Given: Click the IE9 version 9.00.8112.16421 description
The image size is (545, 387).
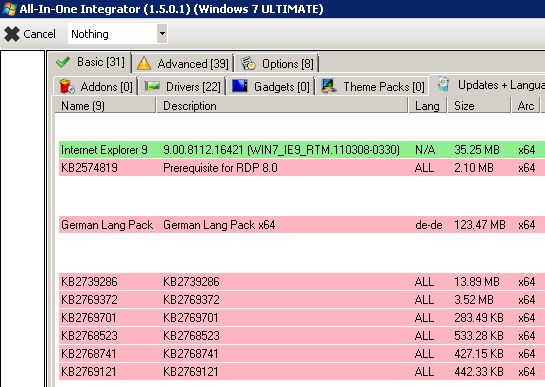Looking at the screenshot, I should (x=282, y=150).
